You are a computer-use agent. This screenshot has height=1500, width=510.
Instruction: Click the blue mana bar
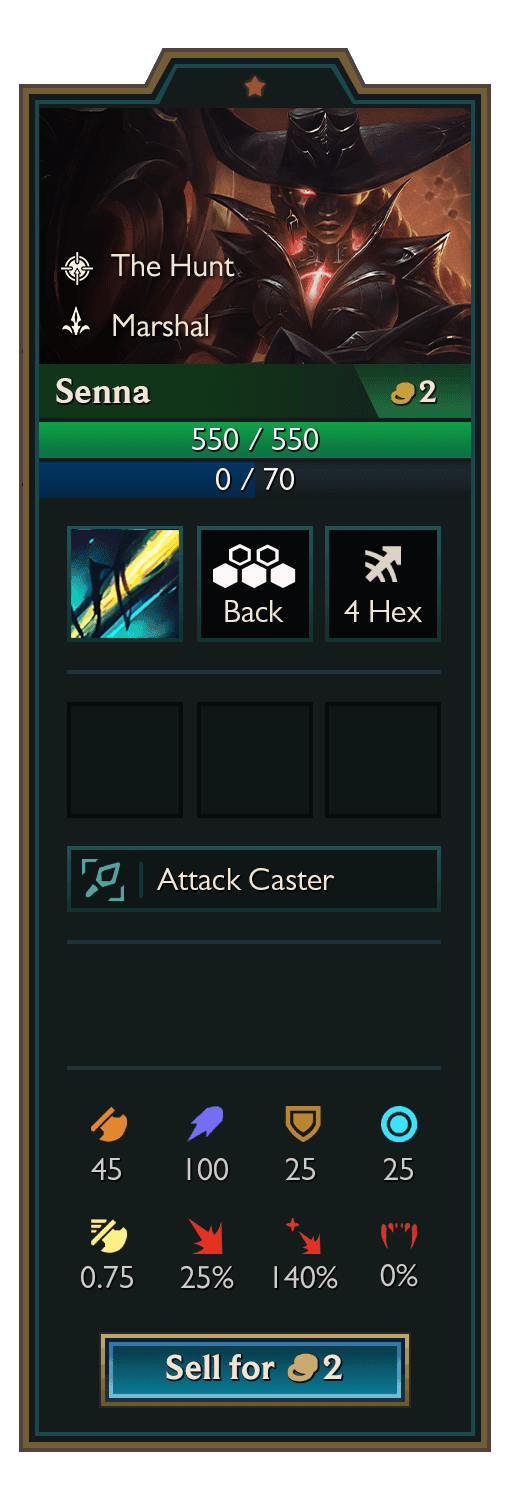tap(255, 479)
